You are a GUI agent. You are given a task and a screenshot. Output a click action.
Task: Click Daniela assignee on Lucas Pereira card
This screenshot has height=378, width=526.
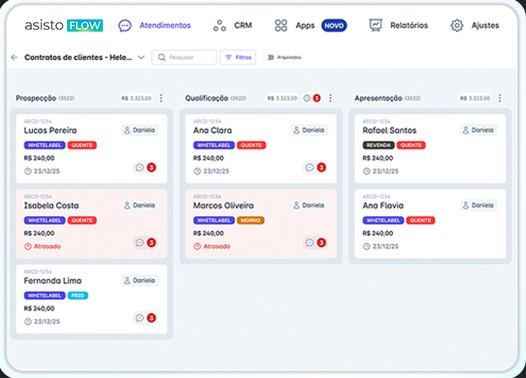[140, 130]
